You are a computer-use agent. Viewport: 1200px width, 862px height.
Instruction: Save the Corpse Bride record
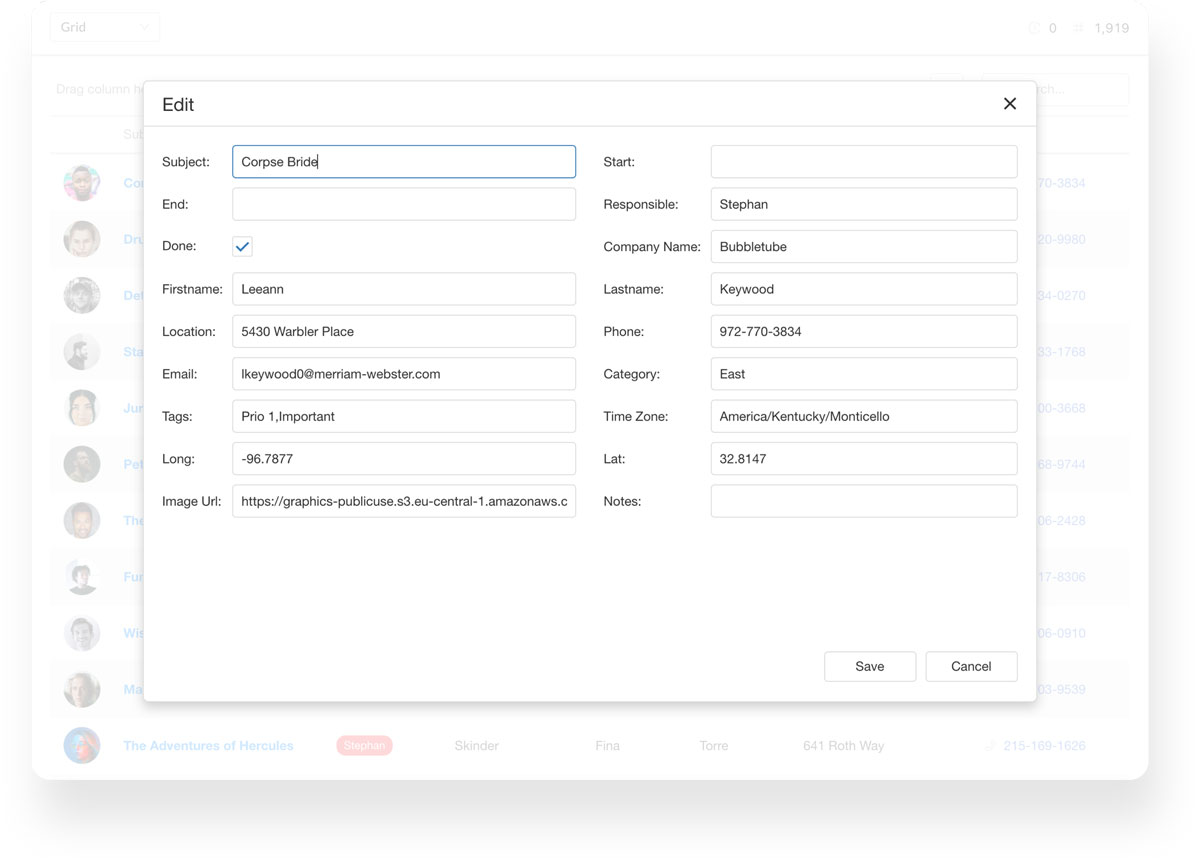point(869,666)
